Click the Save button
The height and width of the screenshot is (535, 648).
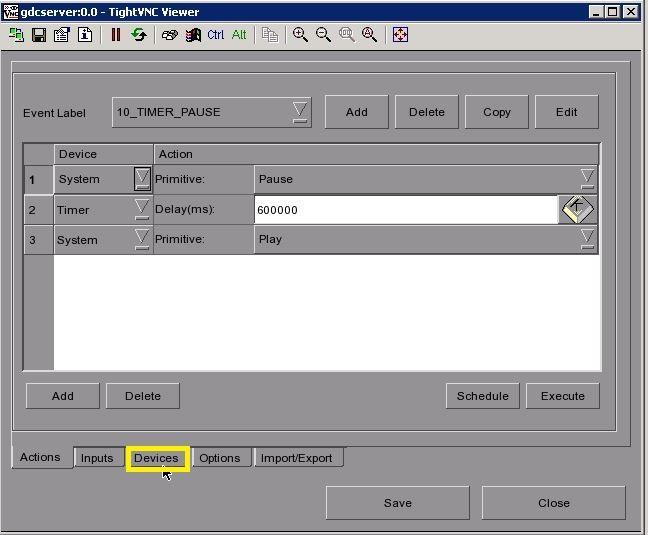coord(398,503)
